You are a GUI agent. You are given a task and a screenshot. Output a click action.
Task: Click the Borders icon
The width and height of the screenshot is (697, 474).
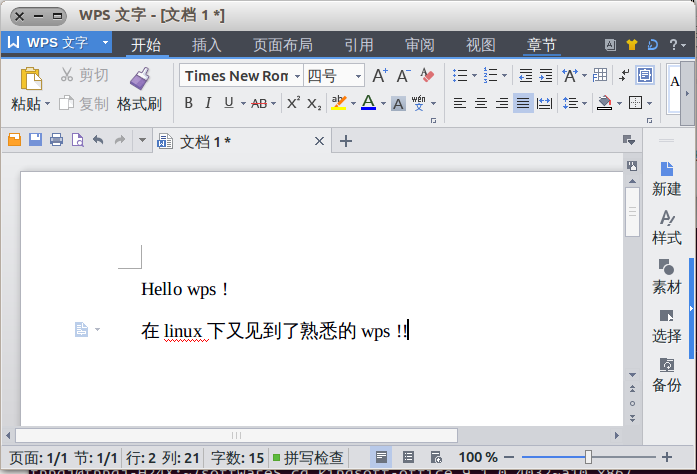click(x=635, y=103)
